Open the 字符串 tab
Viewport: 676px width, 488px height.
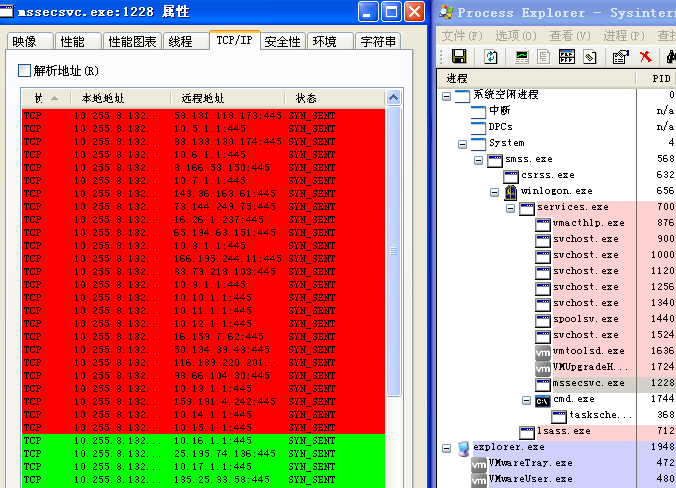click(x=378, y=41)
